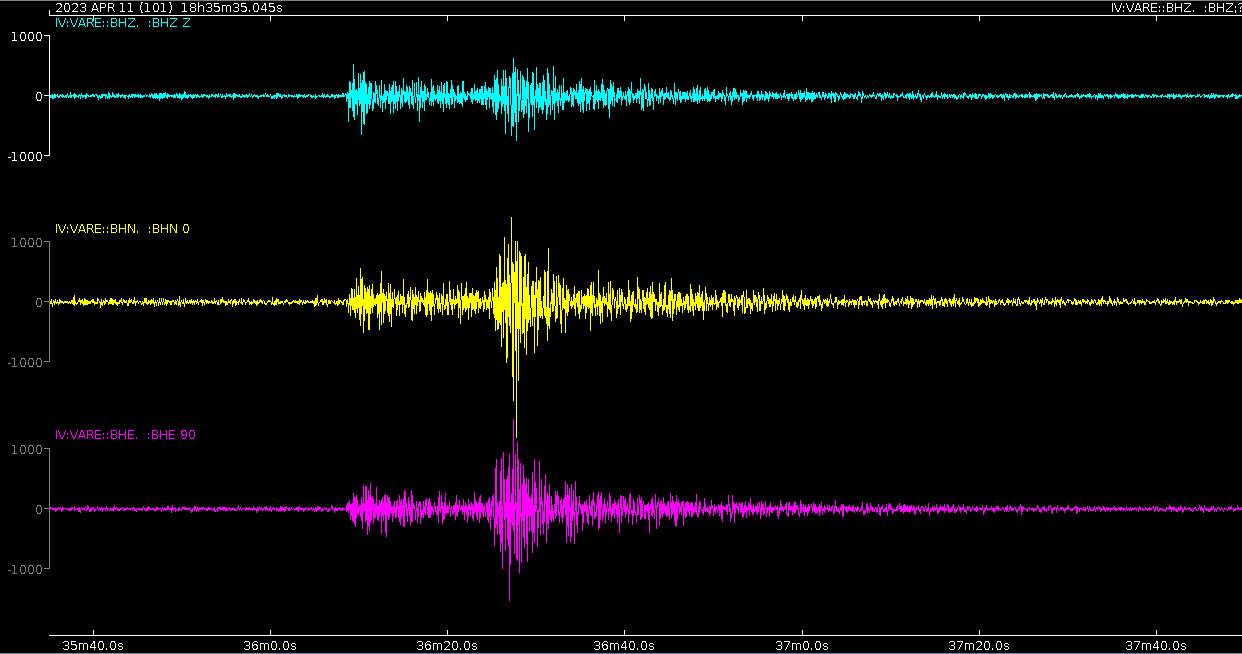Click the 0 amplitude tick of the BHN trace
Image resolution: width=1242 pixels, height=654 pixels.
(38, 302)
